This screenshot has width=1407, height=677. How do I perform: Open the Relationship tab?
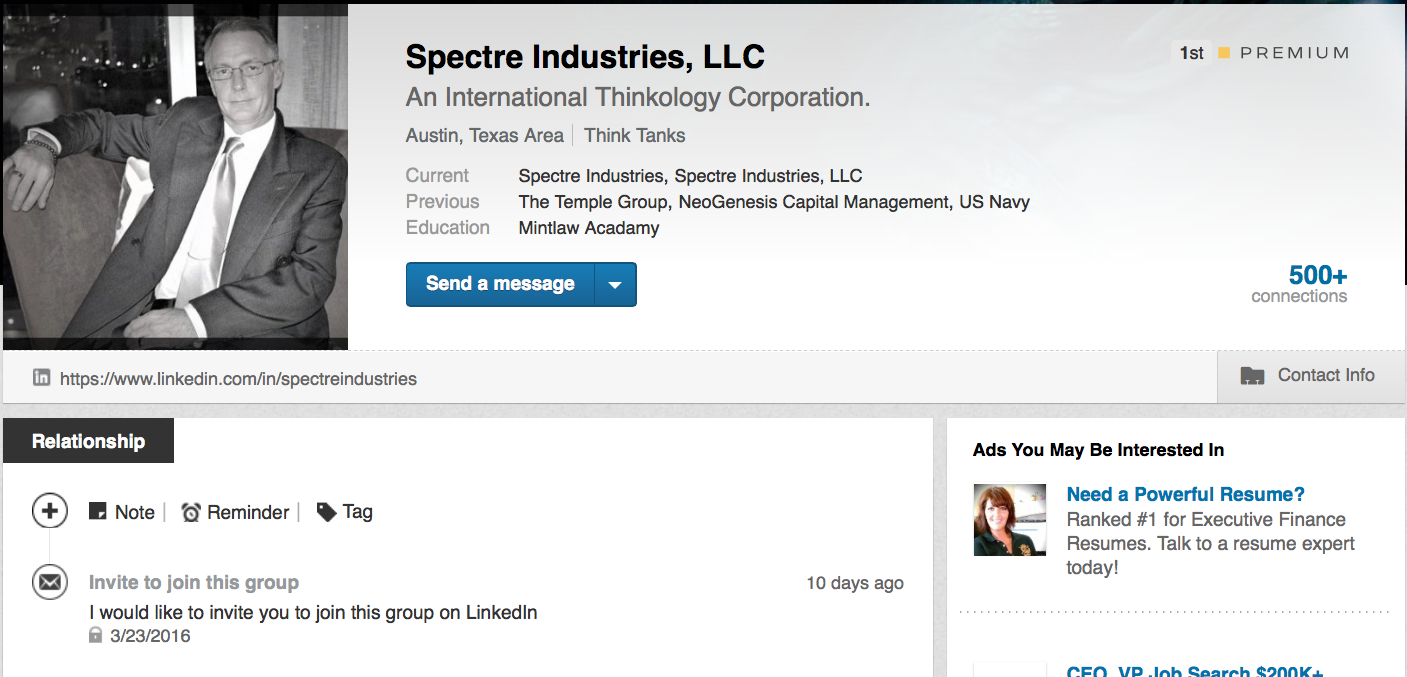(88, 441)
